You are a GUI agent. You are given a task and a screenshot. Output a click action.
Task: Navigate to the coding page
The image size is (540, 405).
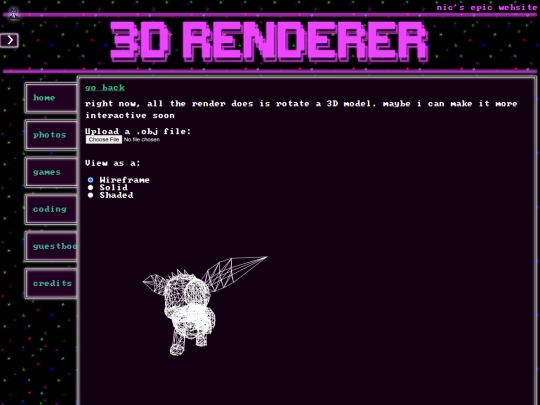pos(51,209)
